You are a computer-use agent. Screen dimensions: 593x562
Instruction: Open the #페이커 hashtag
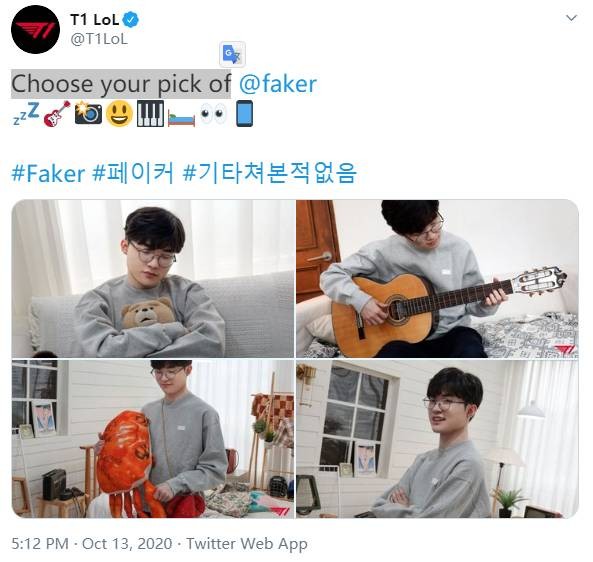[x=133, y=173]
